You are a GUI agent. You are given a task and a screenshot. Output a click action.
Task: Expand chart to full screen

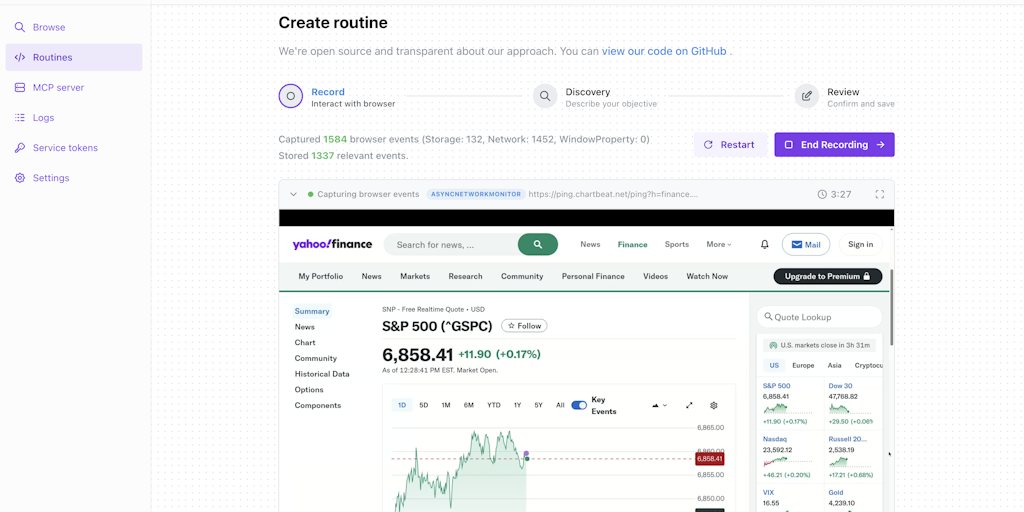(x=689, y=405)
